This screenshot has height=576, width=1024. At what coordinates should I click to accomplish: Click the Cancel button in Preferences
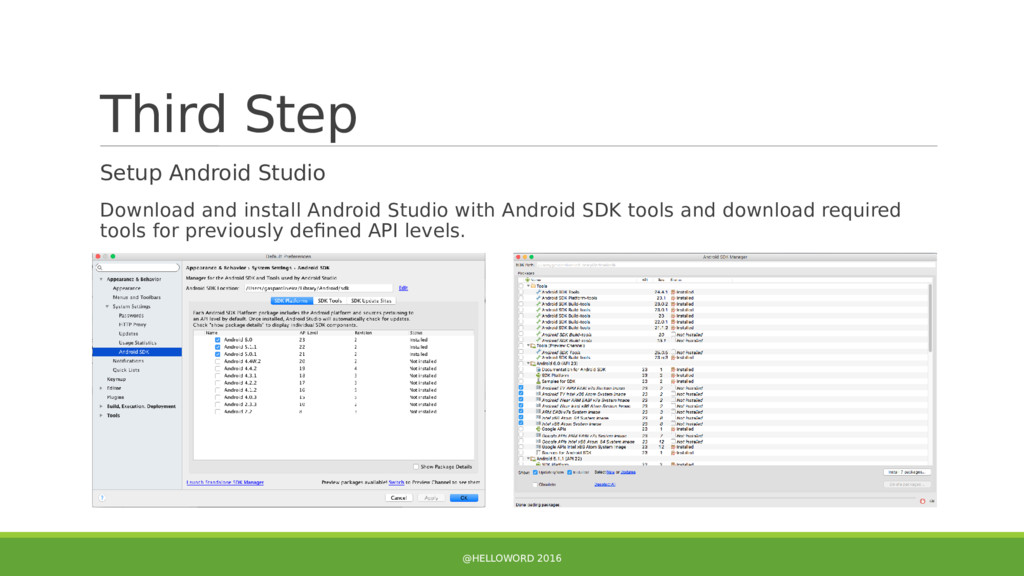pyautogui.click(x=398, y=498)
